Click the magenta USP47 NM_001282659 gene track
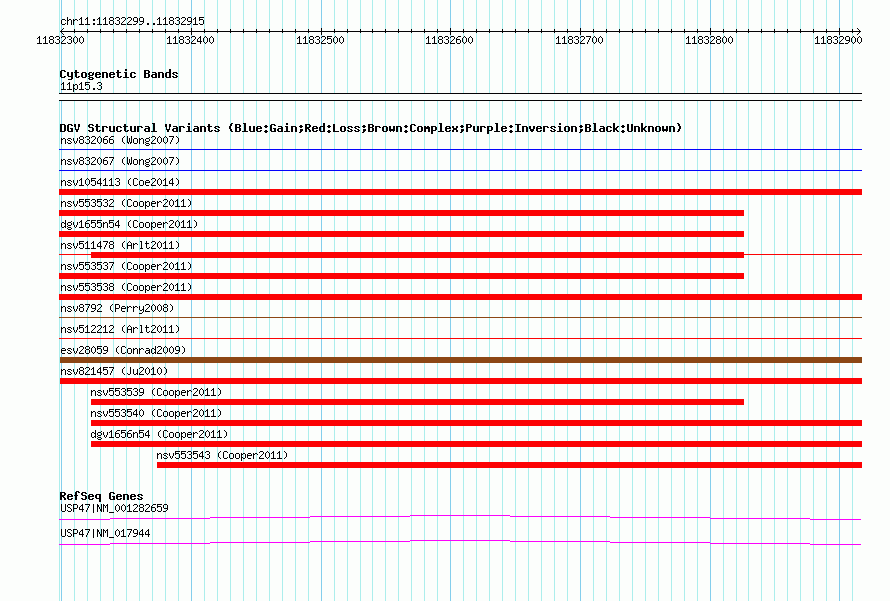 point(460,517)
